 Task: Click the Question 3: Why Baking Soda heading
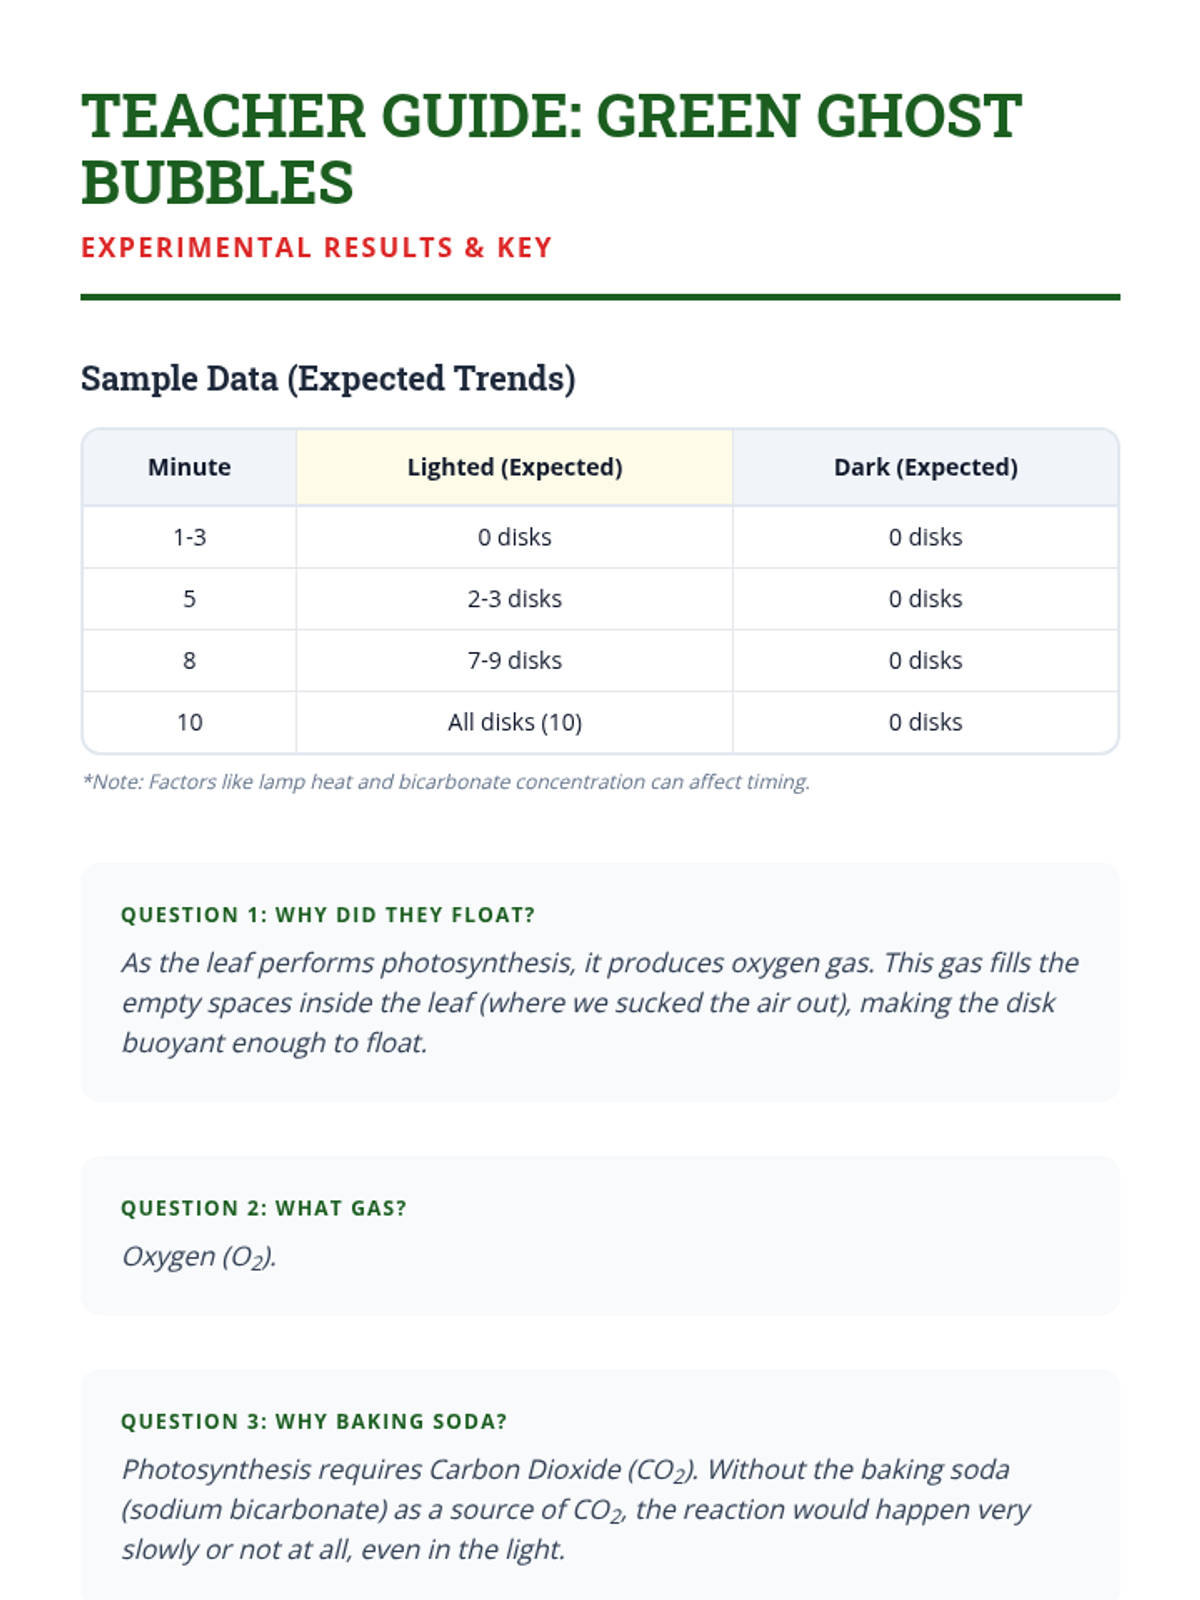pos(314,1421)
